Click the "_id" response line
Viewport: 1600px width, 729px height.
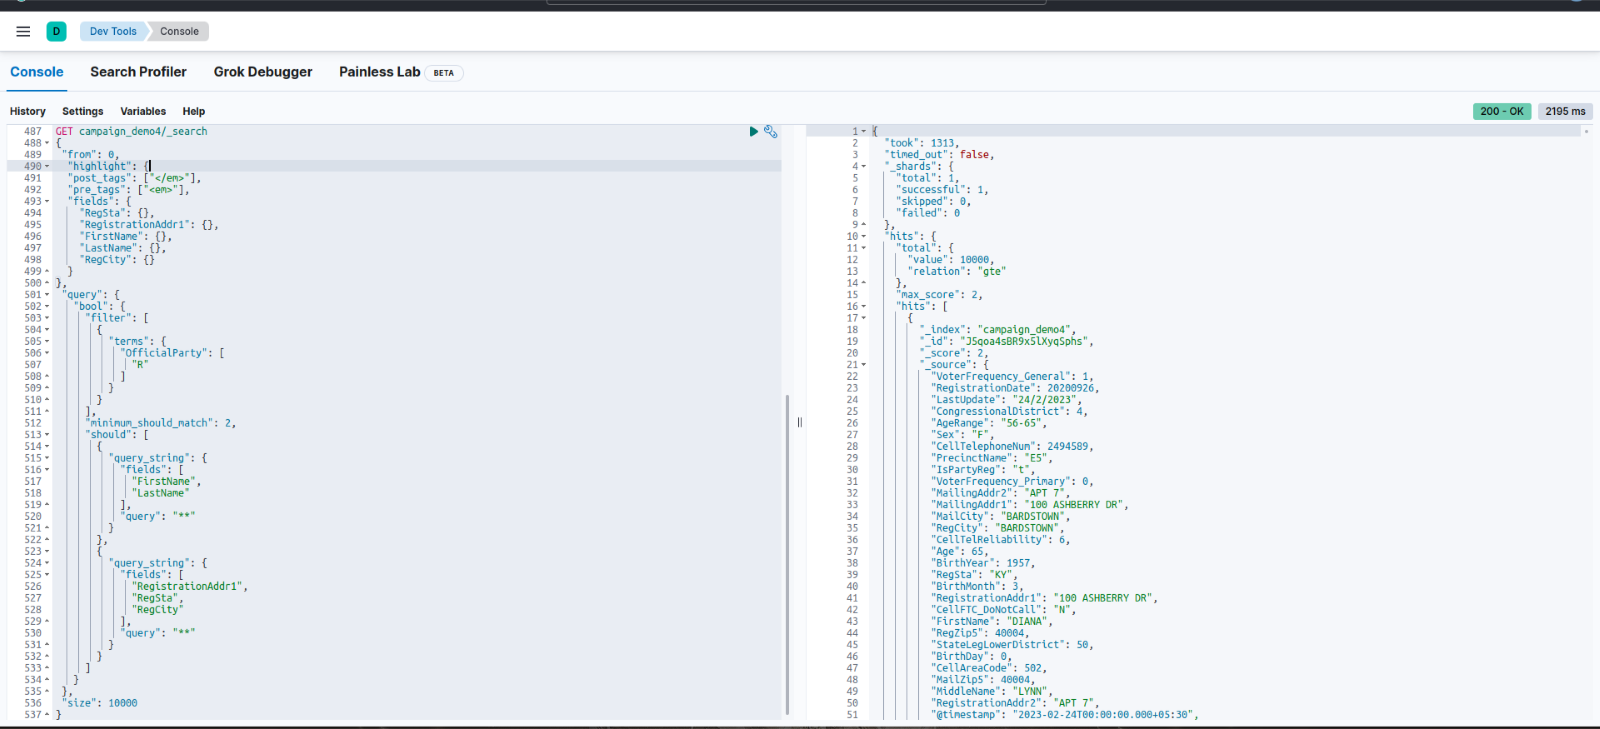point(1007,341)
